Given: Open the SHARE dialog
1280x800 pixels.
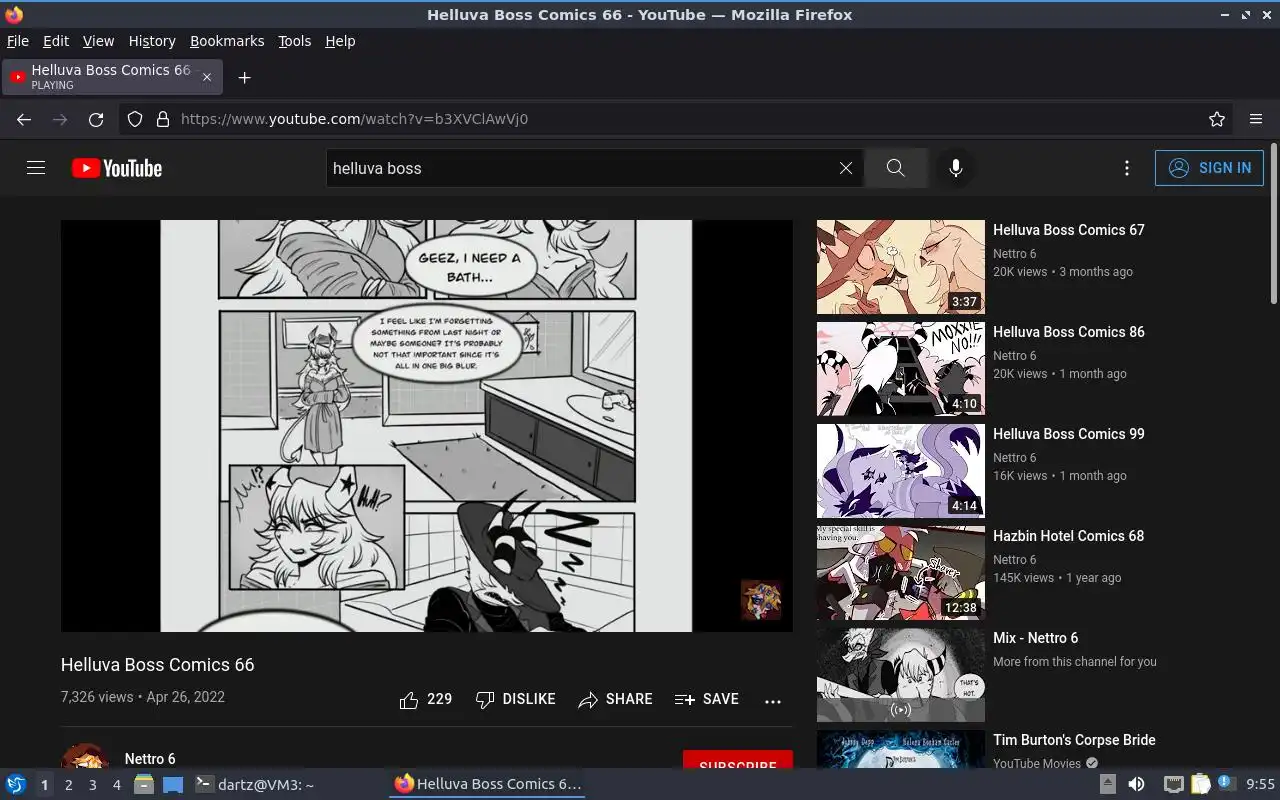Looking at the screenshot, I should click(x=615, y=699).
